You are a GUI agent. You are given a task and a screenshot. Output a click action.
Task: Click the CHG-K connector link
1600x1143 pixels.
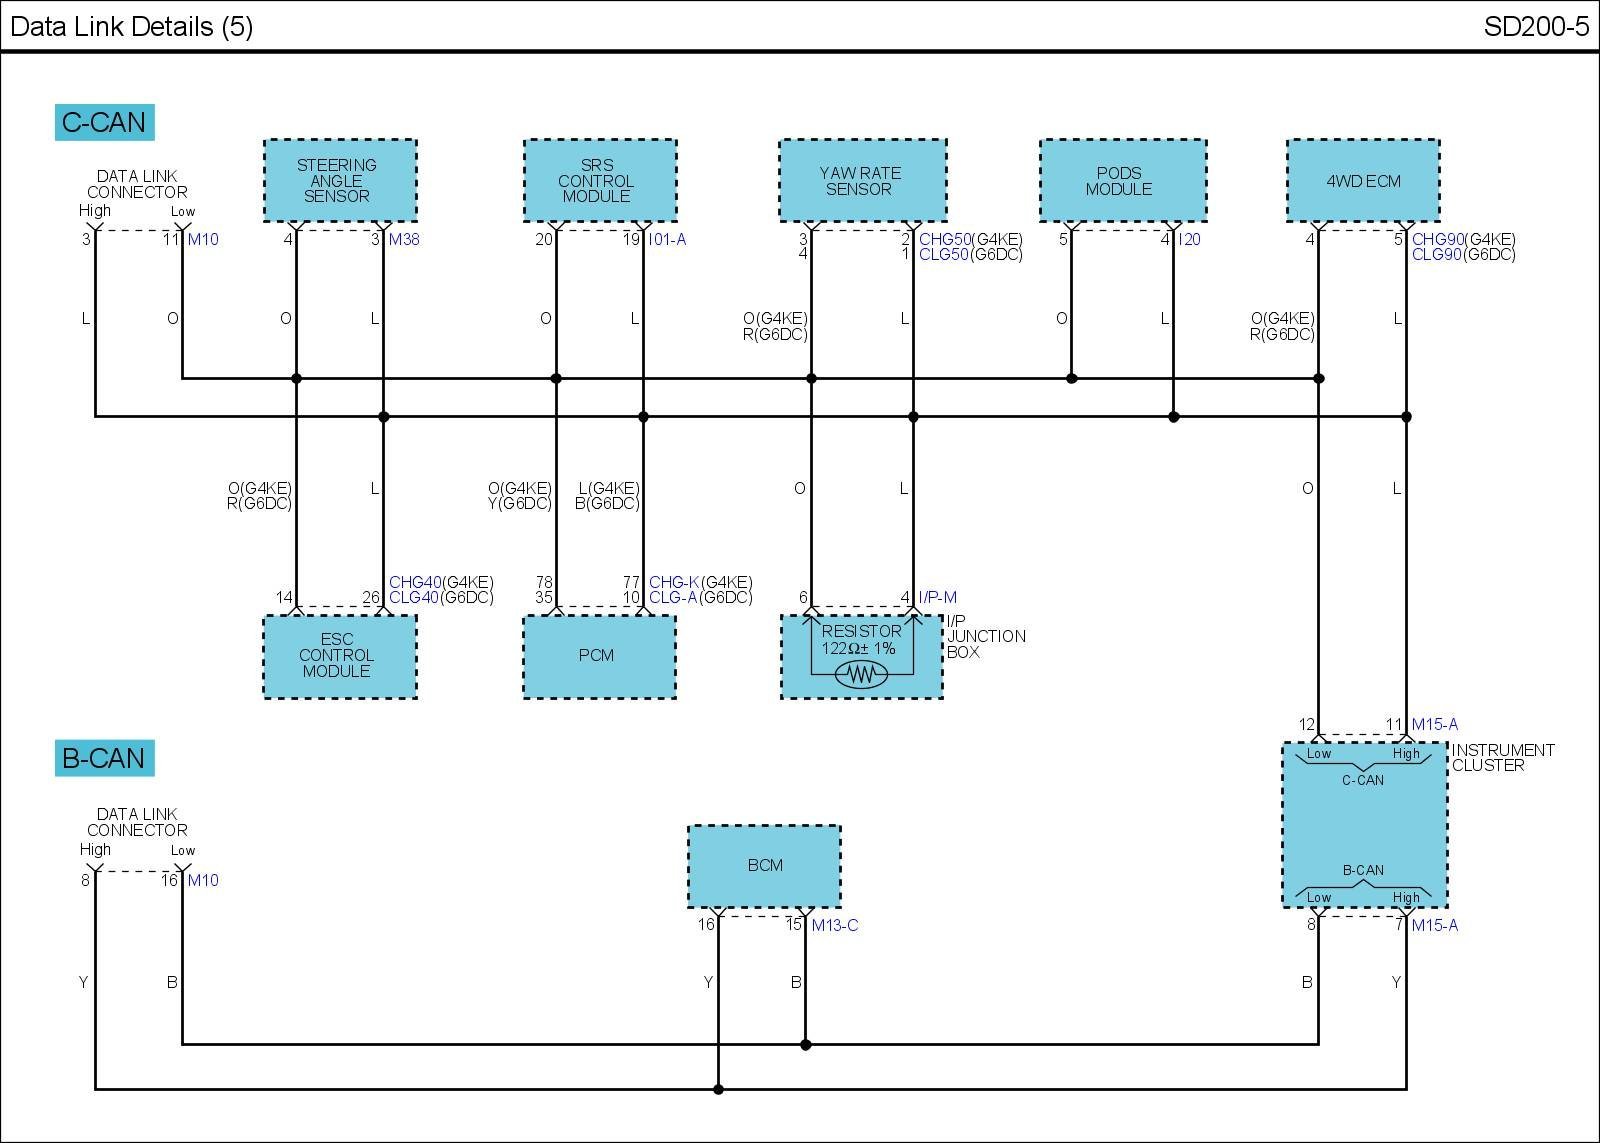point(673,582)
